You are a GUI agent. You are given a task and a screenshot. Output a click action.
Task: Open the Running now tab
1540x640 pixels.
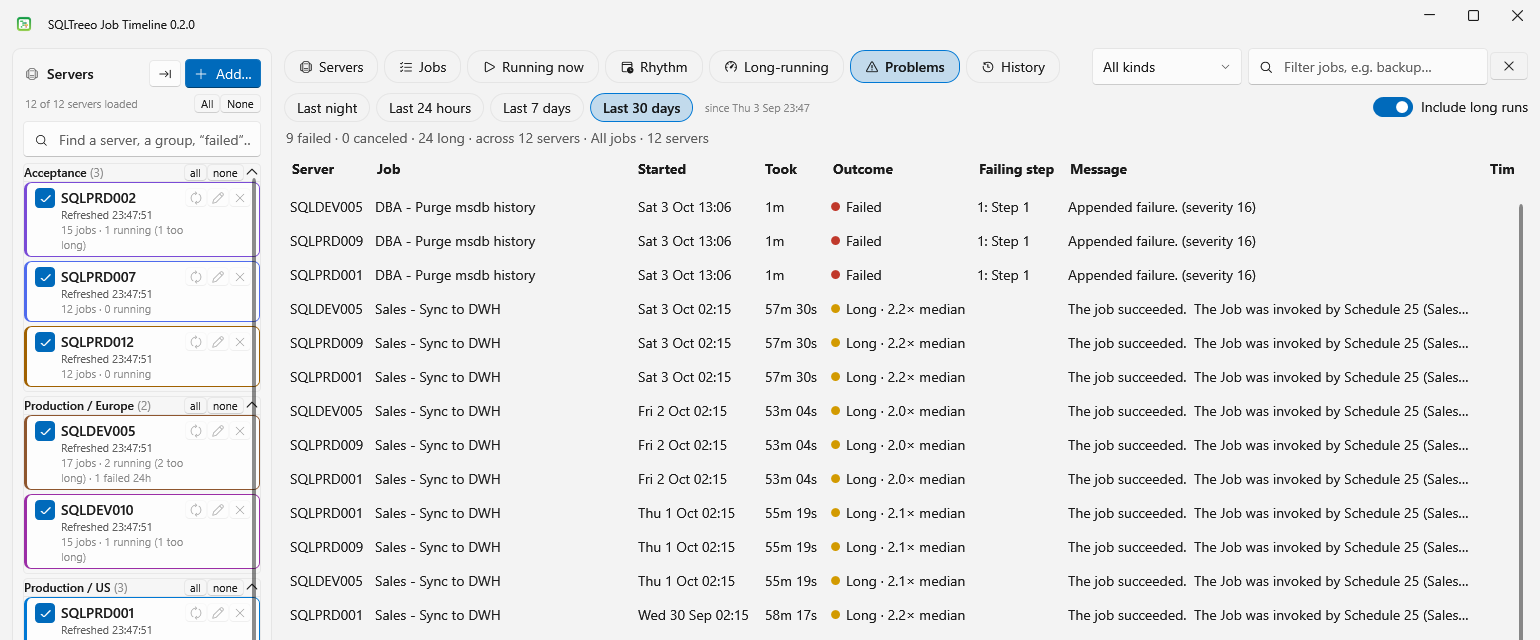coord(533,67)
